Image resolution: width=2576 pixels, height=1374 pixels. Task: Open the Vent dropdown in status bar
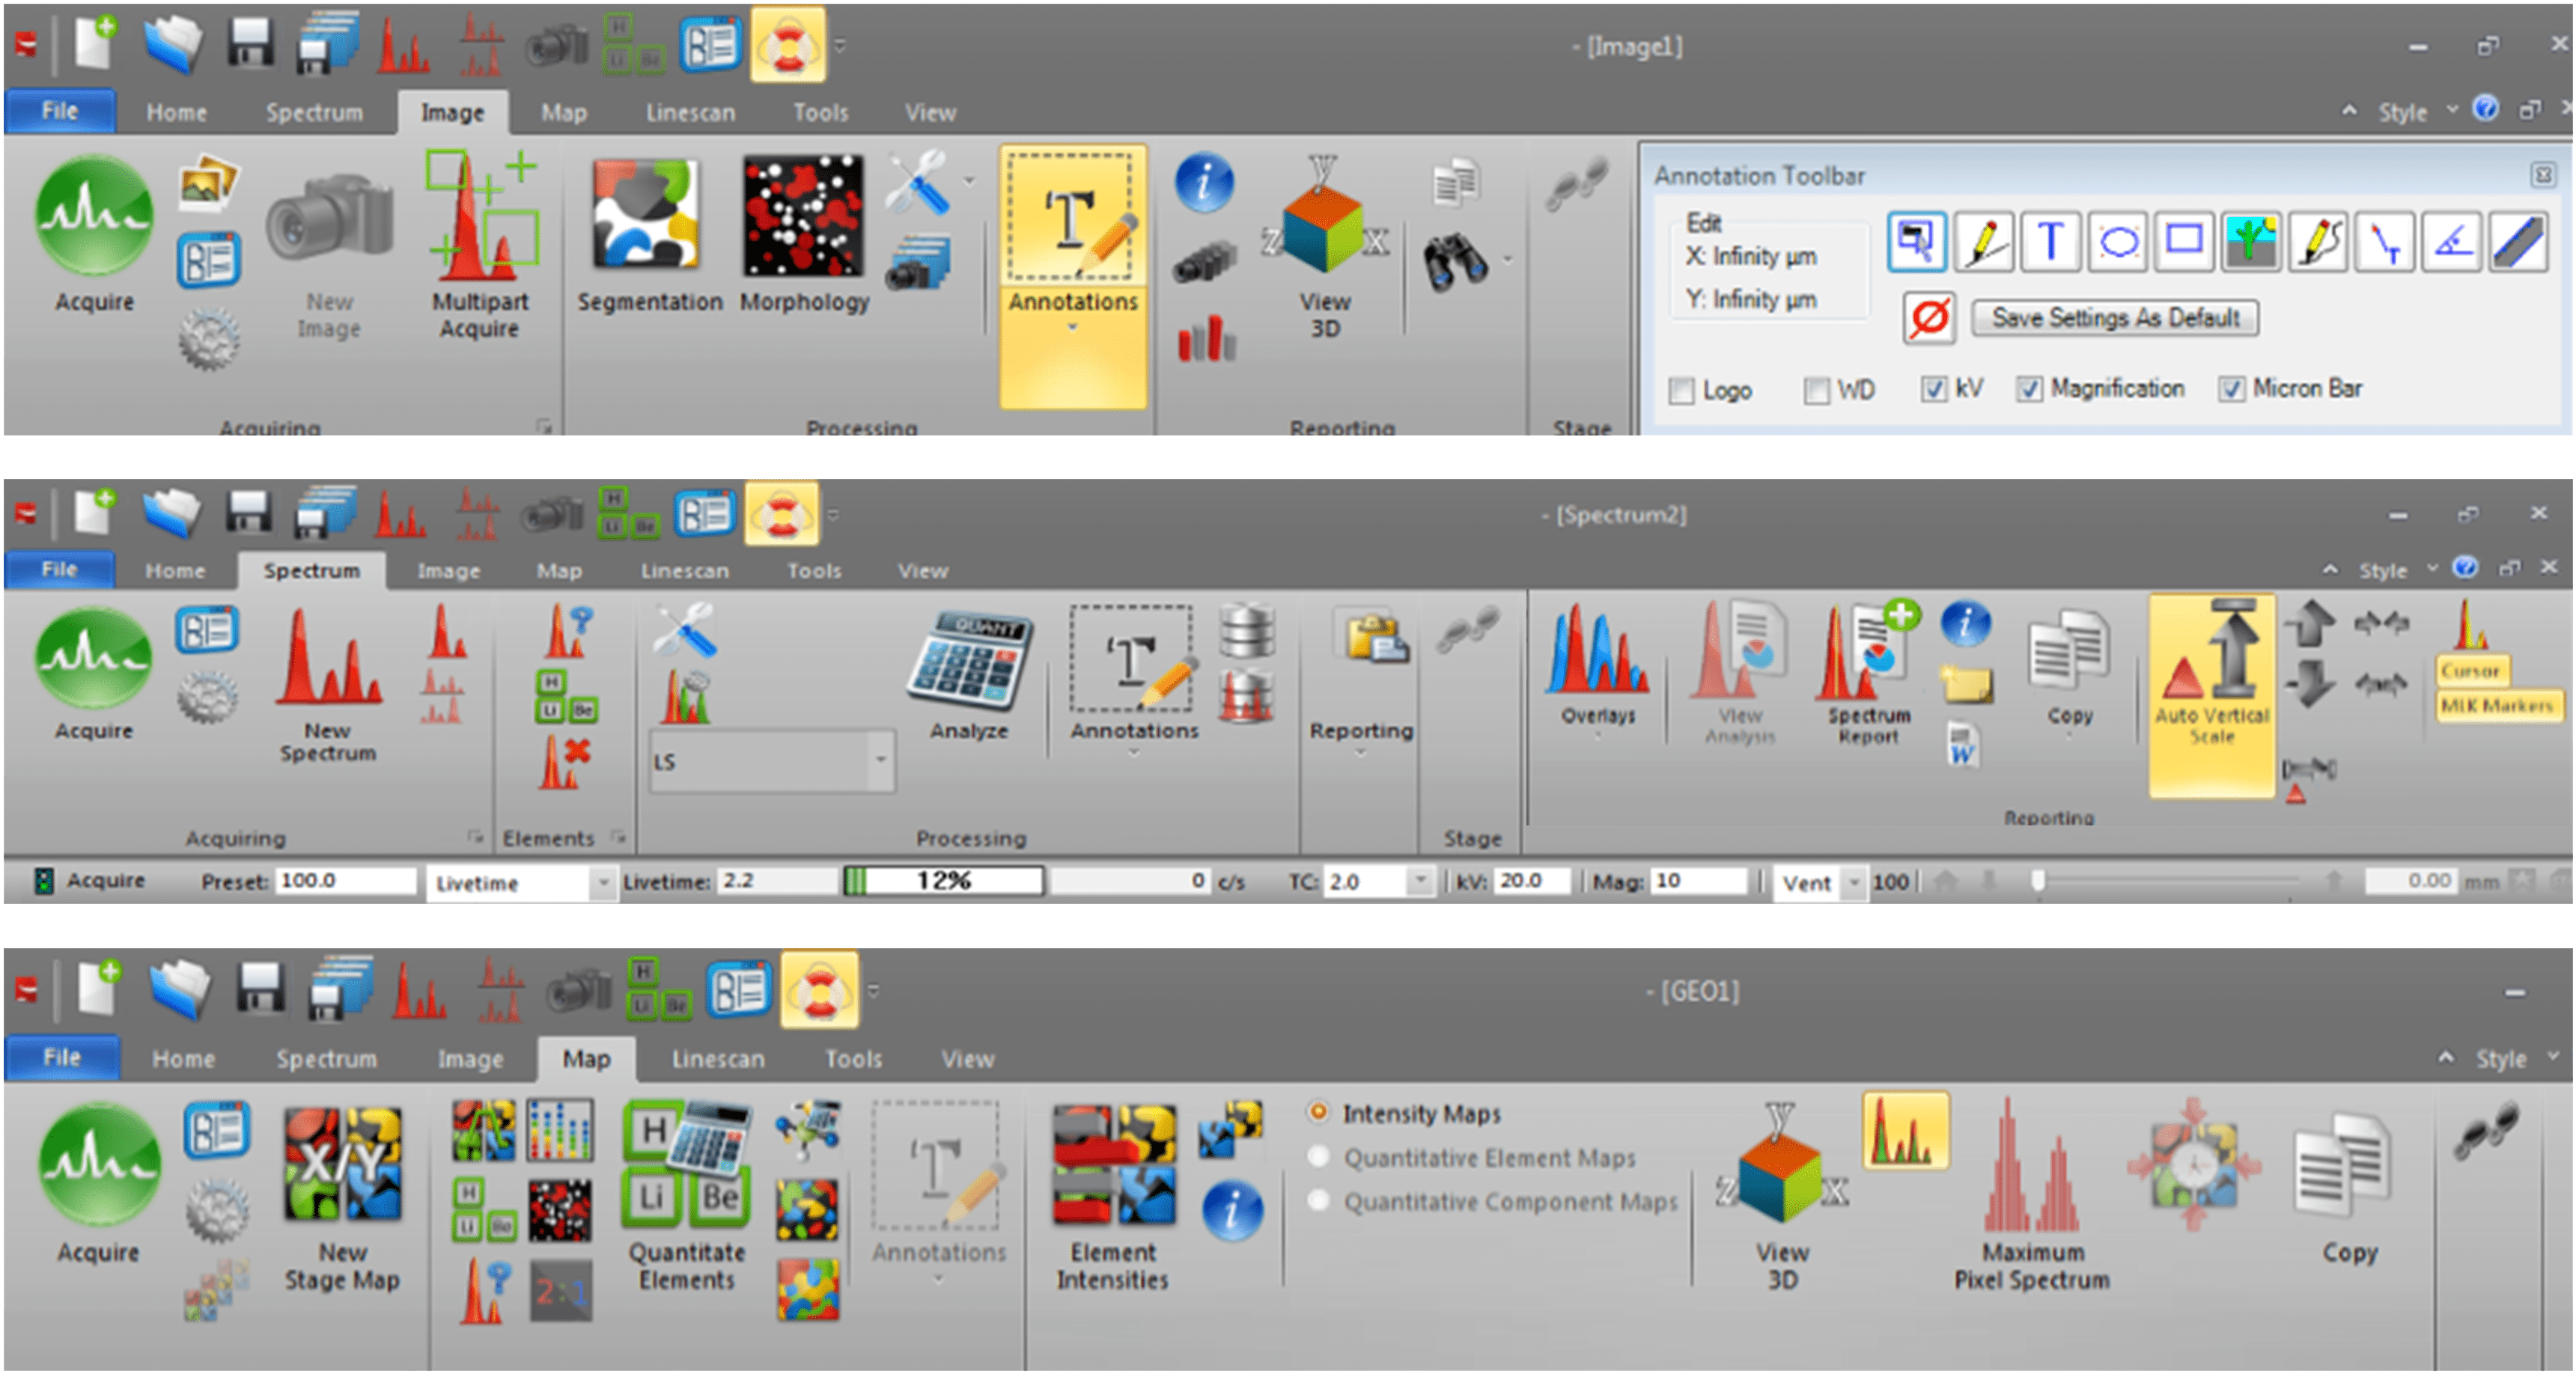(x=1853, y=883)
